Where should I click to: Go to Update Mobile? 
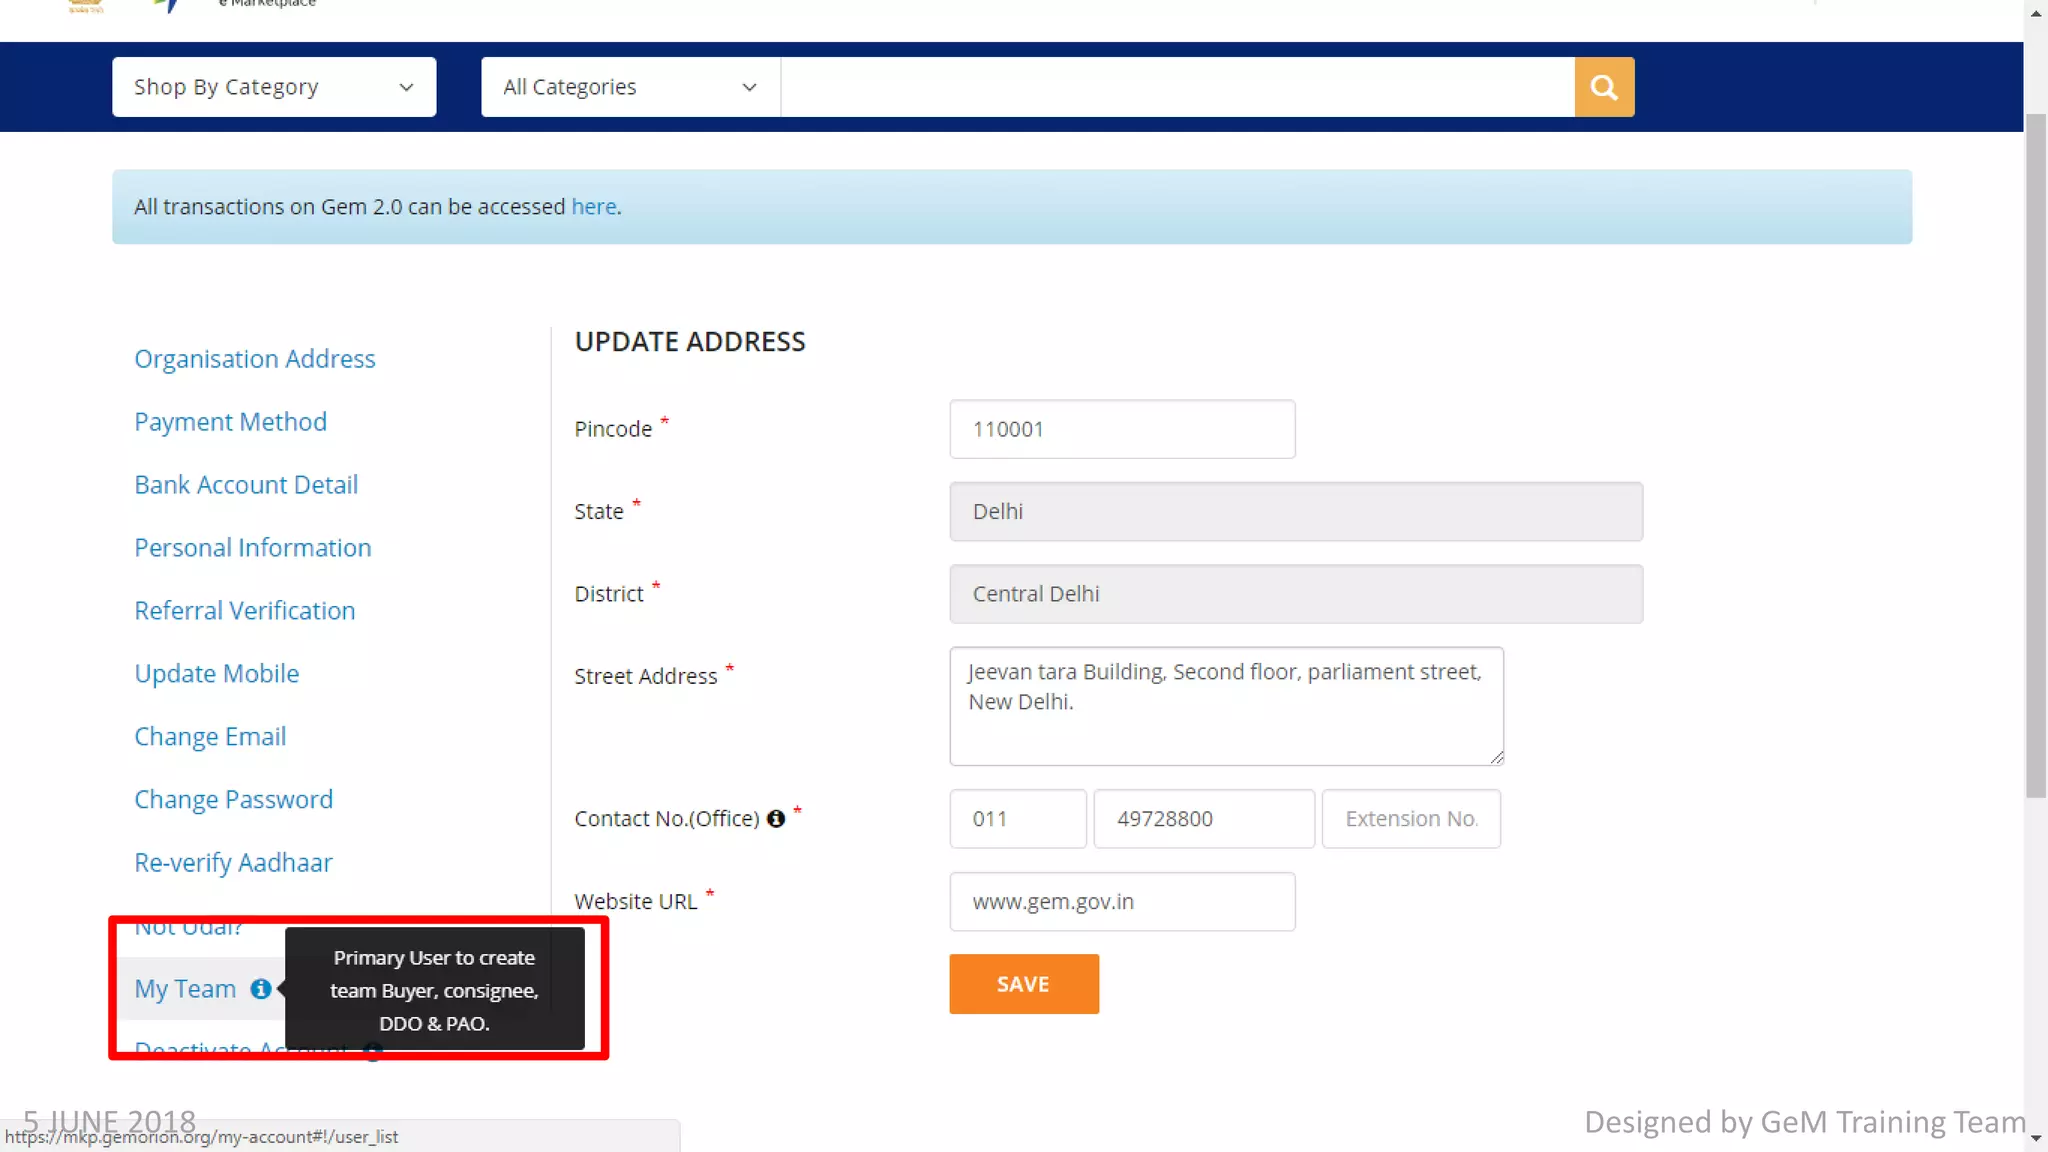(216, 674)
